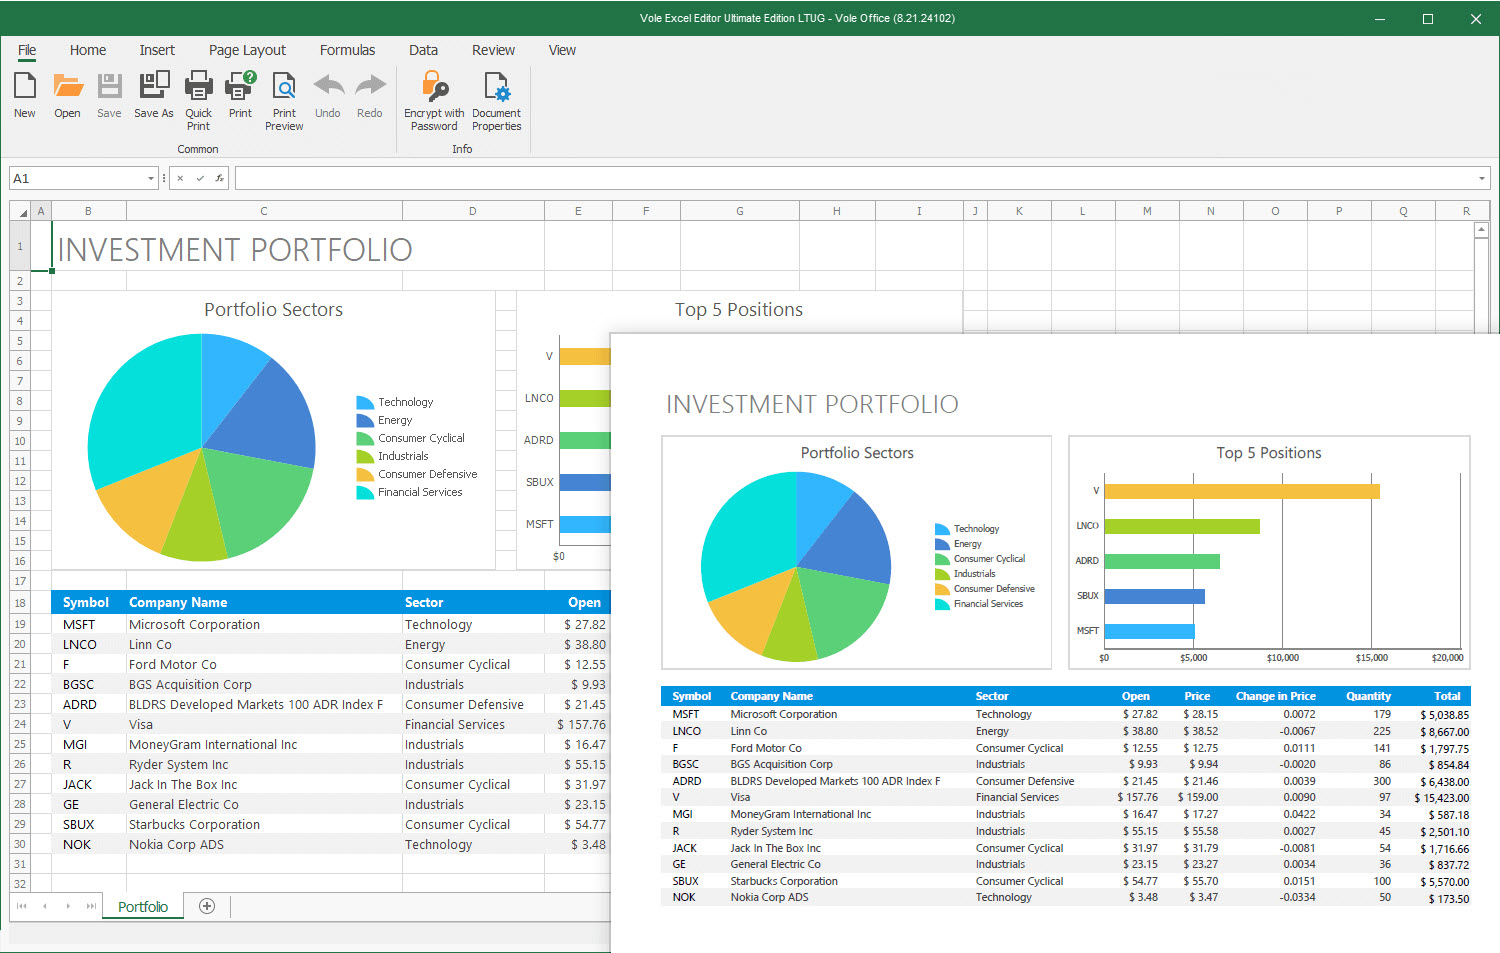Open insert function fx icon
Viewport: 1500px width, 953px height.
point(219,178)
